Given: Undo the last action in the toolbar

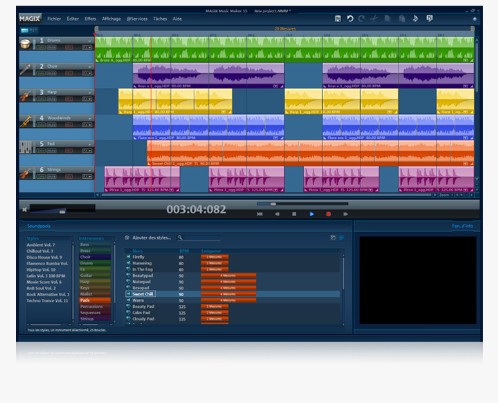Looking at the screenshot, I should 350,19.
